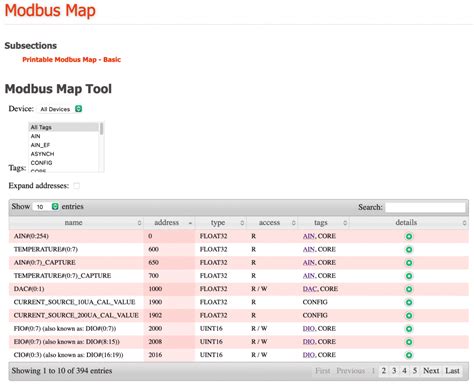Go to page 5 of the table
The height and width of the screenshot is (387, 474).
pyautogui.click(x=415, y=371)
